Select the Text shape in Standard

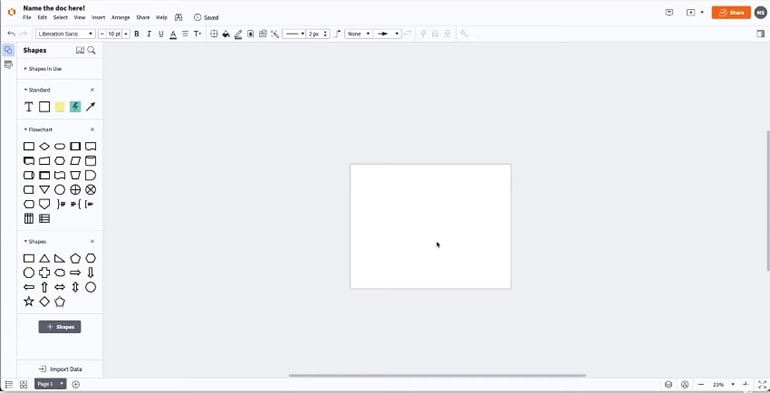point(28,107)
